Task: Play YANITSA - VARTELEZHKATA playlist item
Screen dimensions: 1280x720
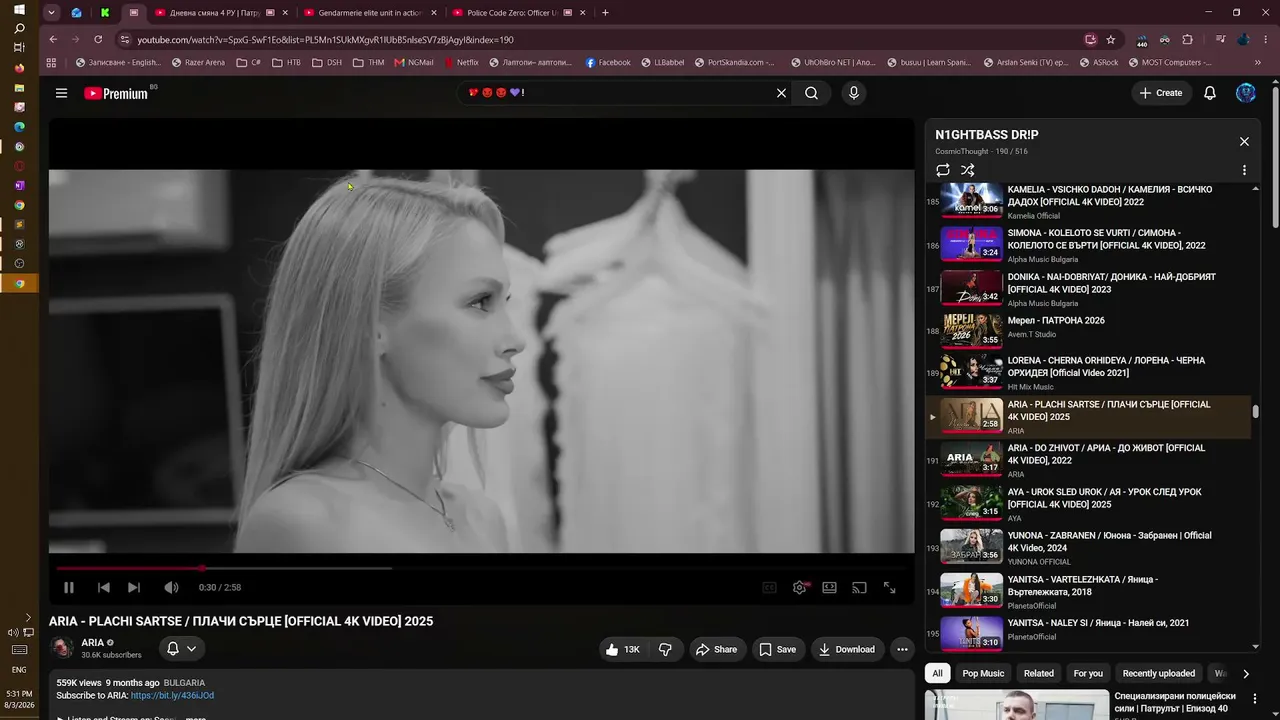Action: tap(1089, 592)
